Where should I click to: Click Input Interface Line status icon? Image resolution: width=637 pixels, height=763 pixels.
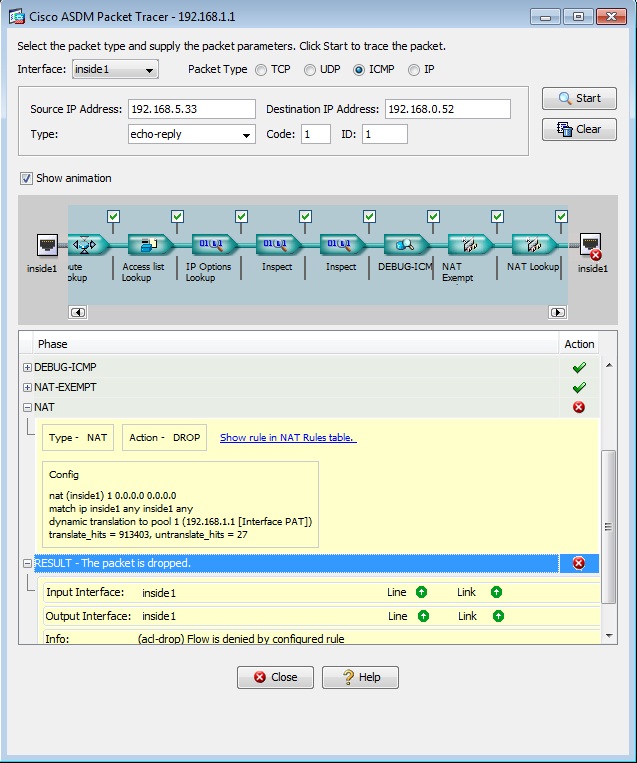tap(421, 592)
